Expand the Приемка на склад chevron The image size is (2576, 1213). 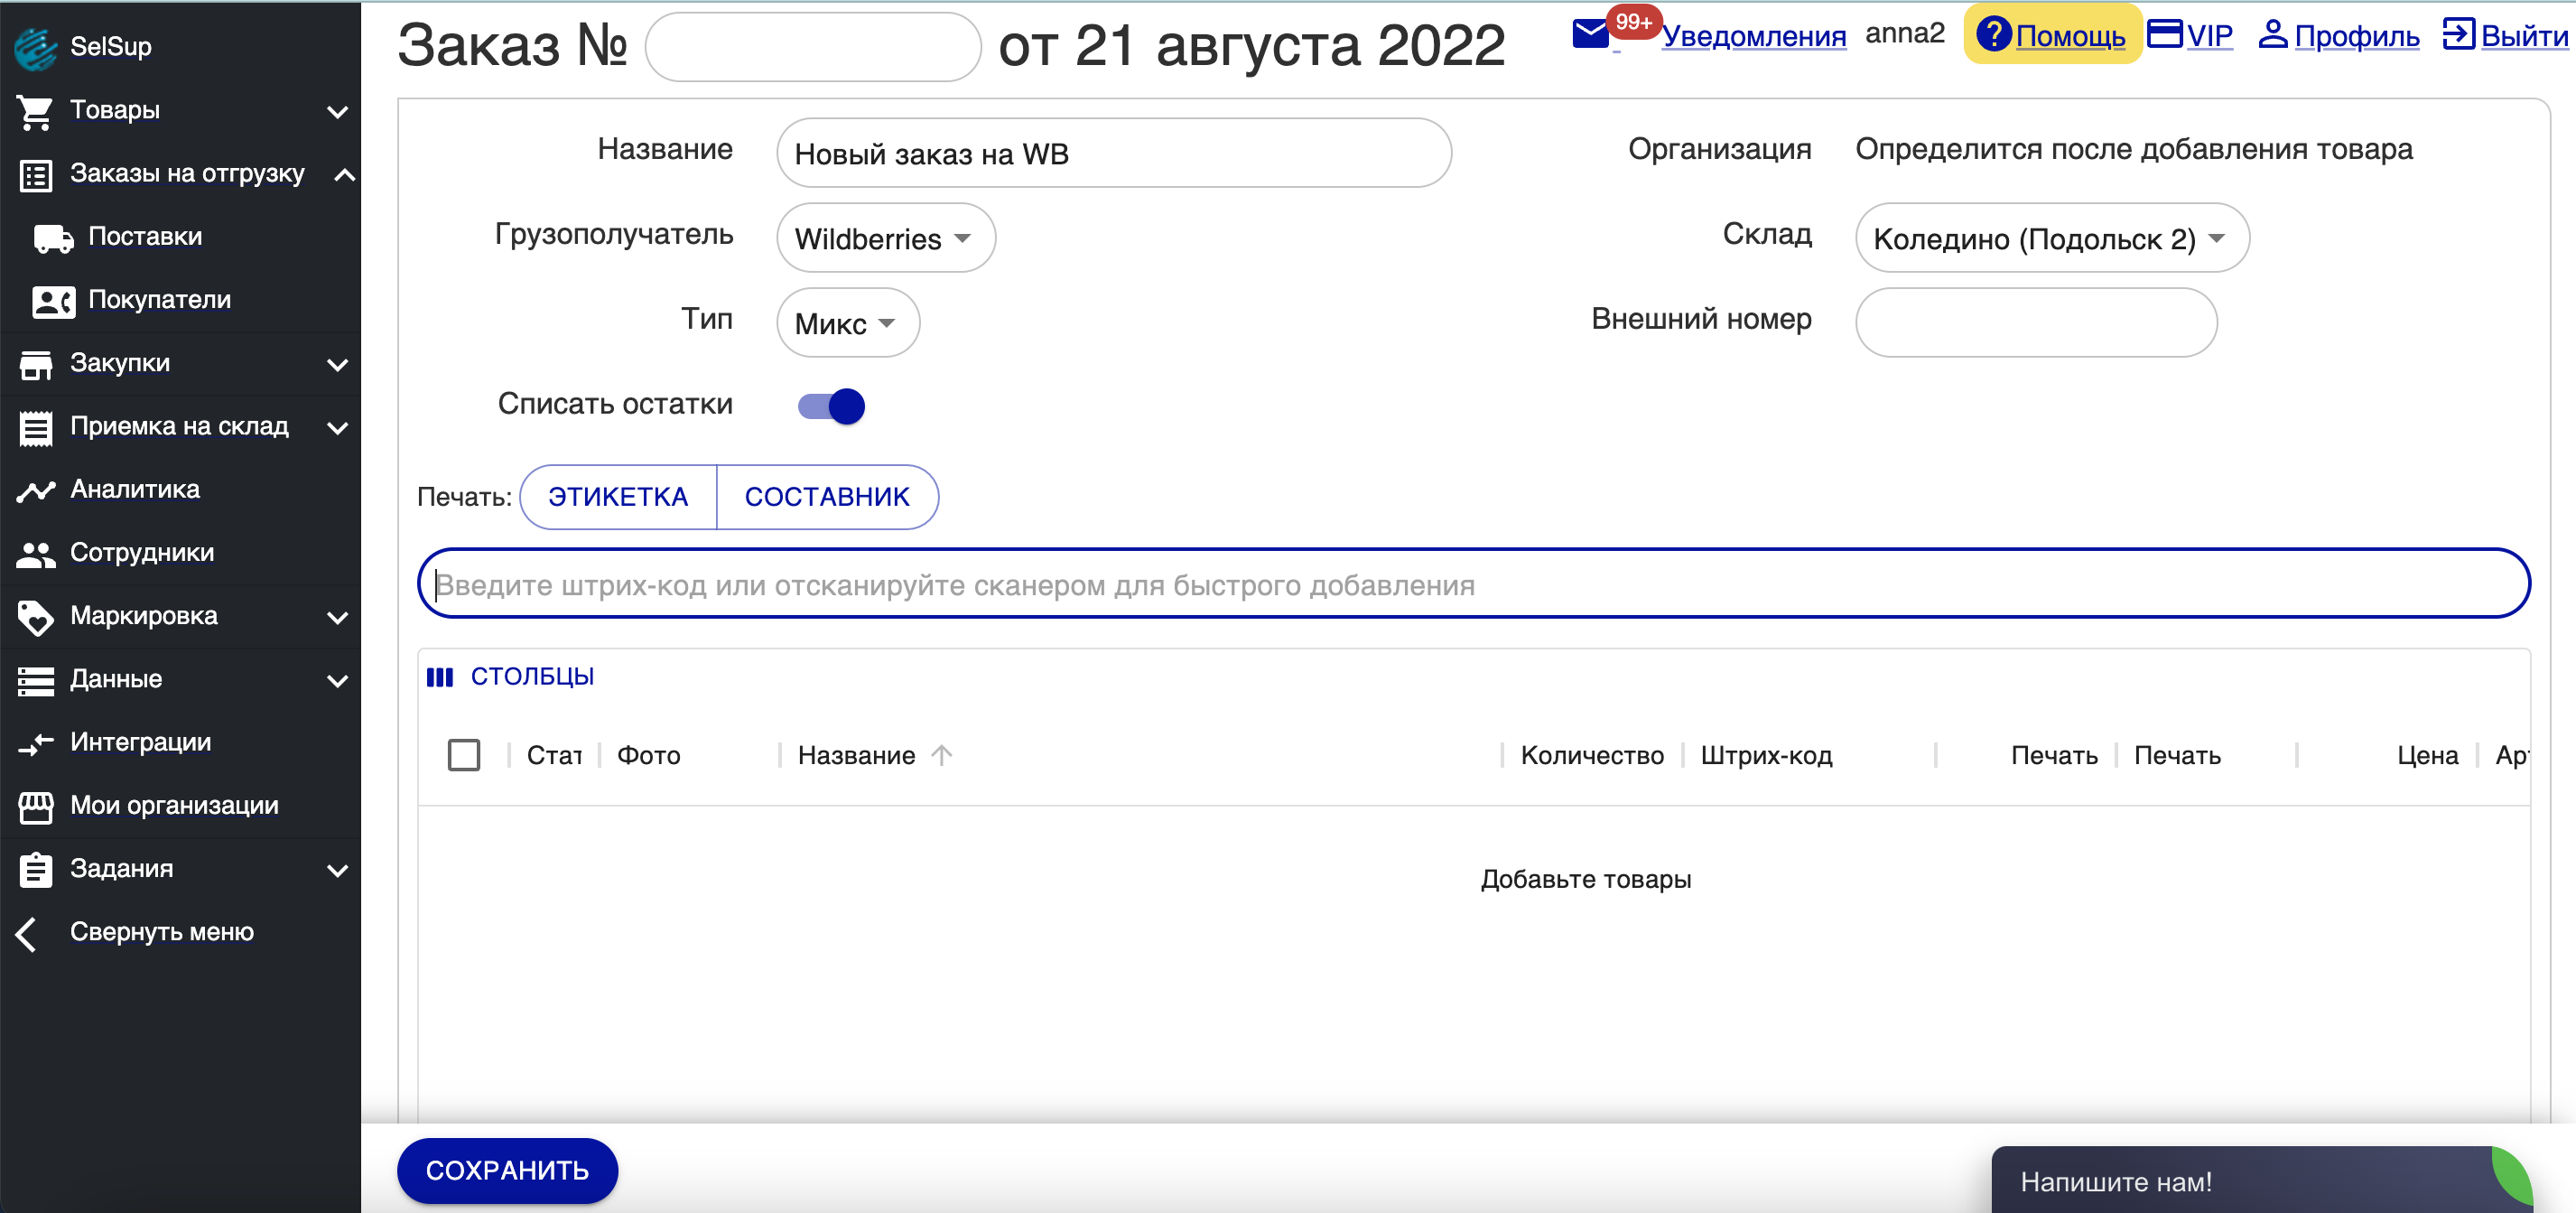tap(338, 428)
